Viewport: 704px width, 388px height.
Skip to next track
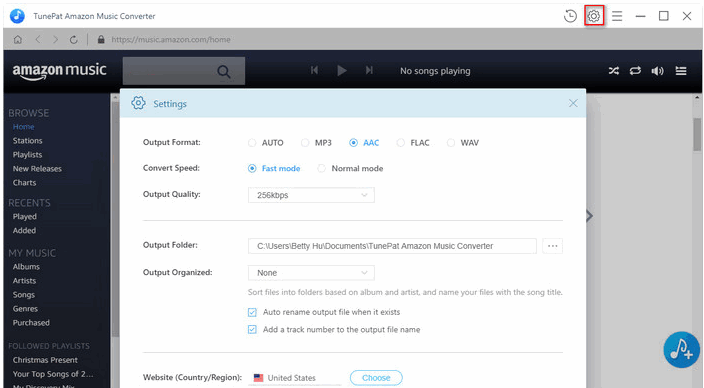[369, 70]
